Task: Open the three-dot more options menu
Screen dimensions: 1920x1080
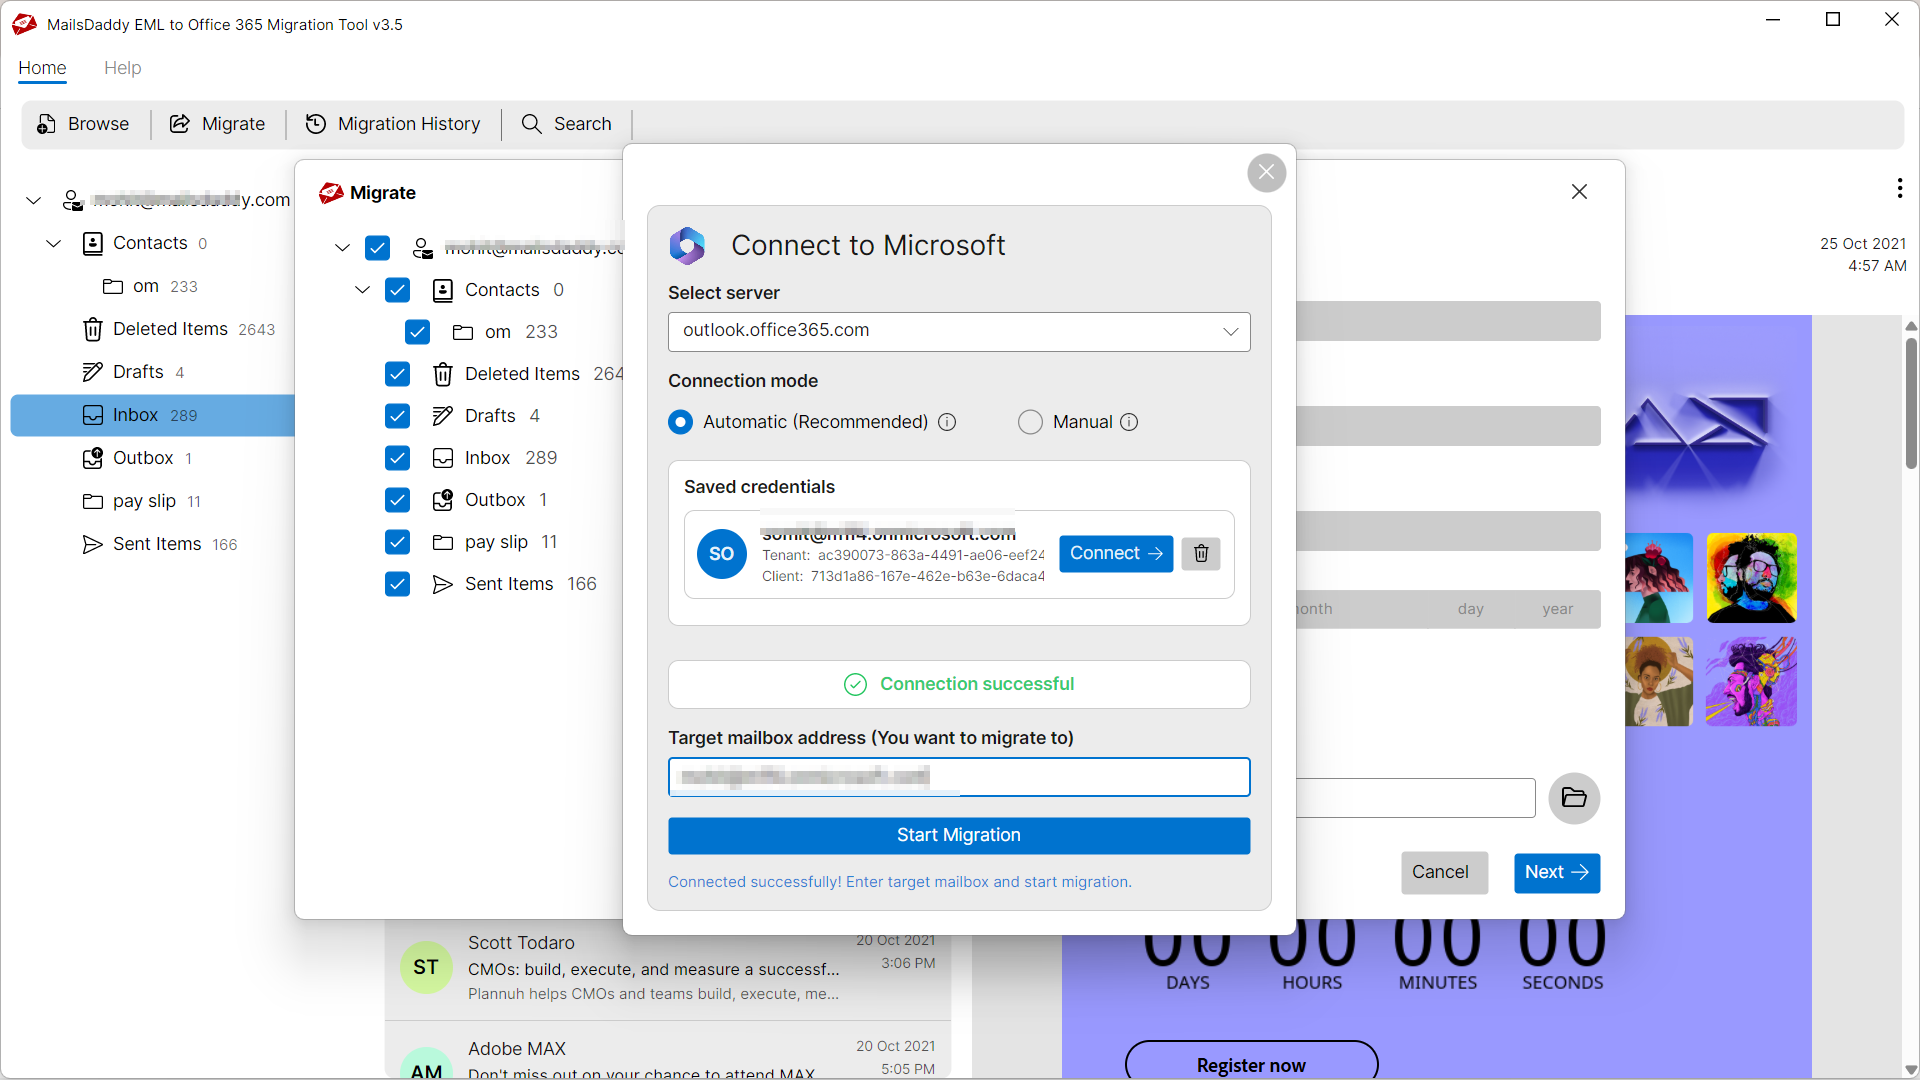Action: (x=1899, y=188)
